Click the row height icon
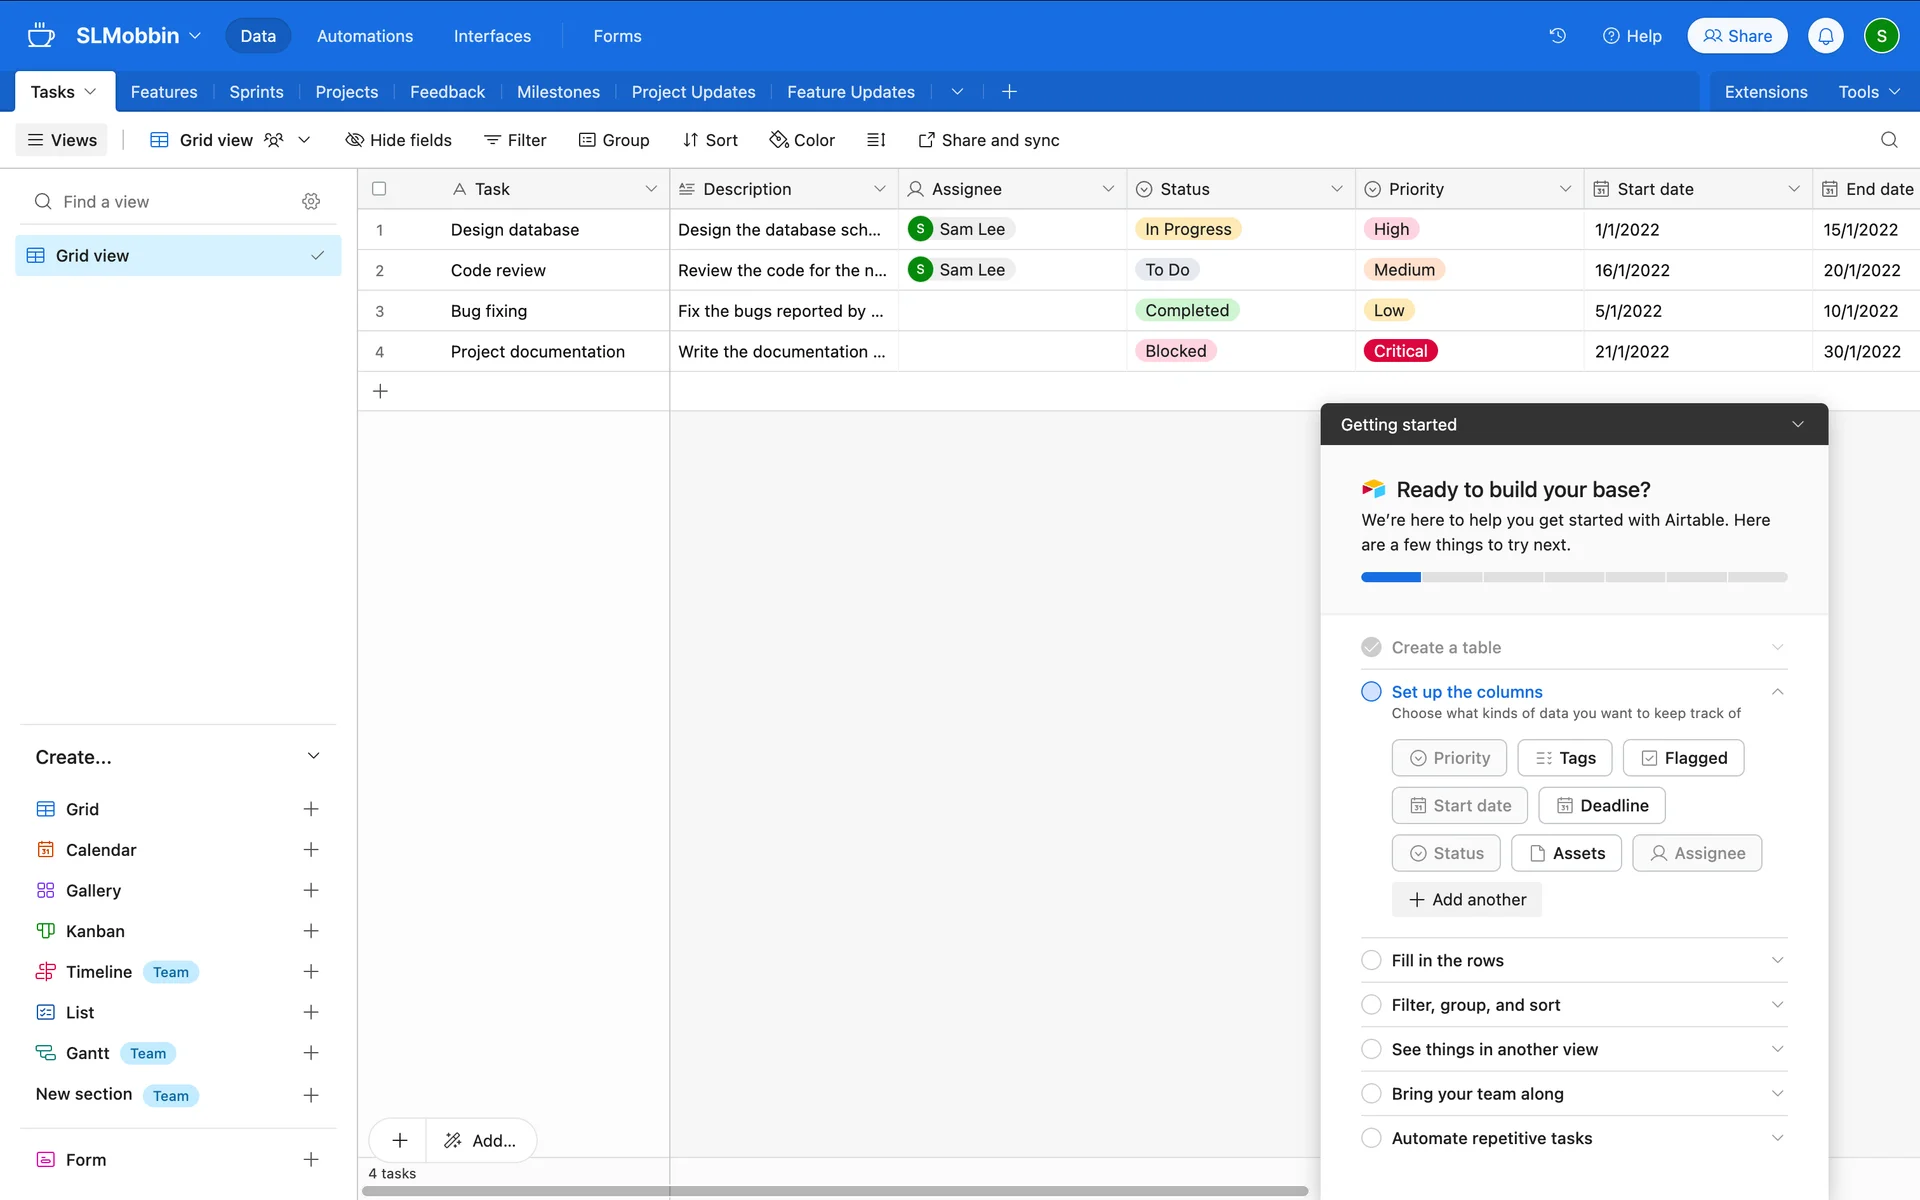The image size is (1920, 1200). point(876,140)
